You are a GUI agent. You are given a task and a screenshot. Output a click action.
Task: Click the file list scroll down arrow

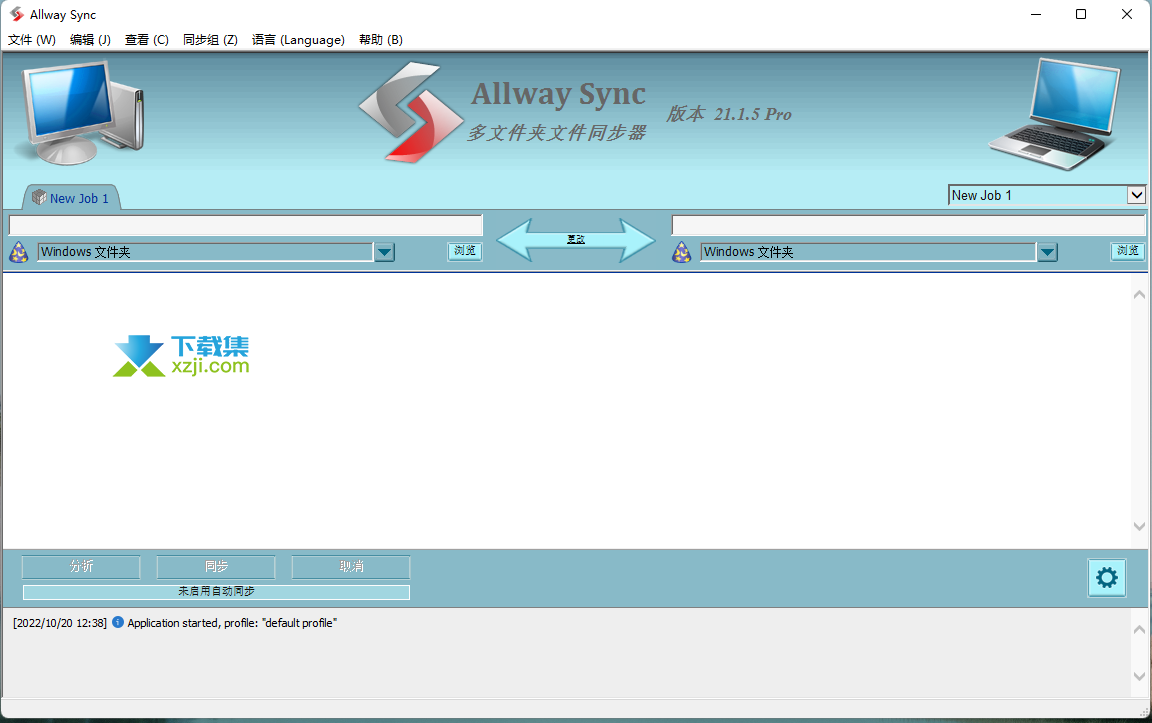pyautogui.click(x=1139, y=526)
